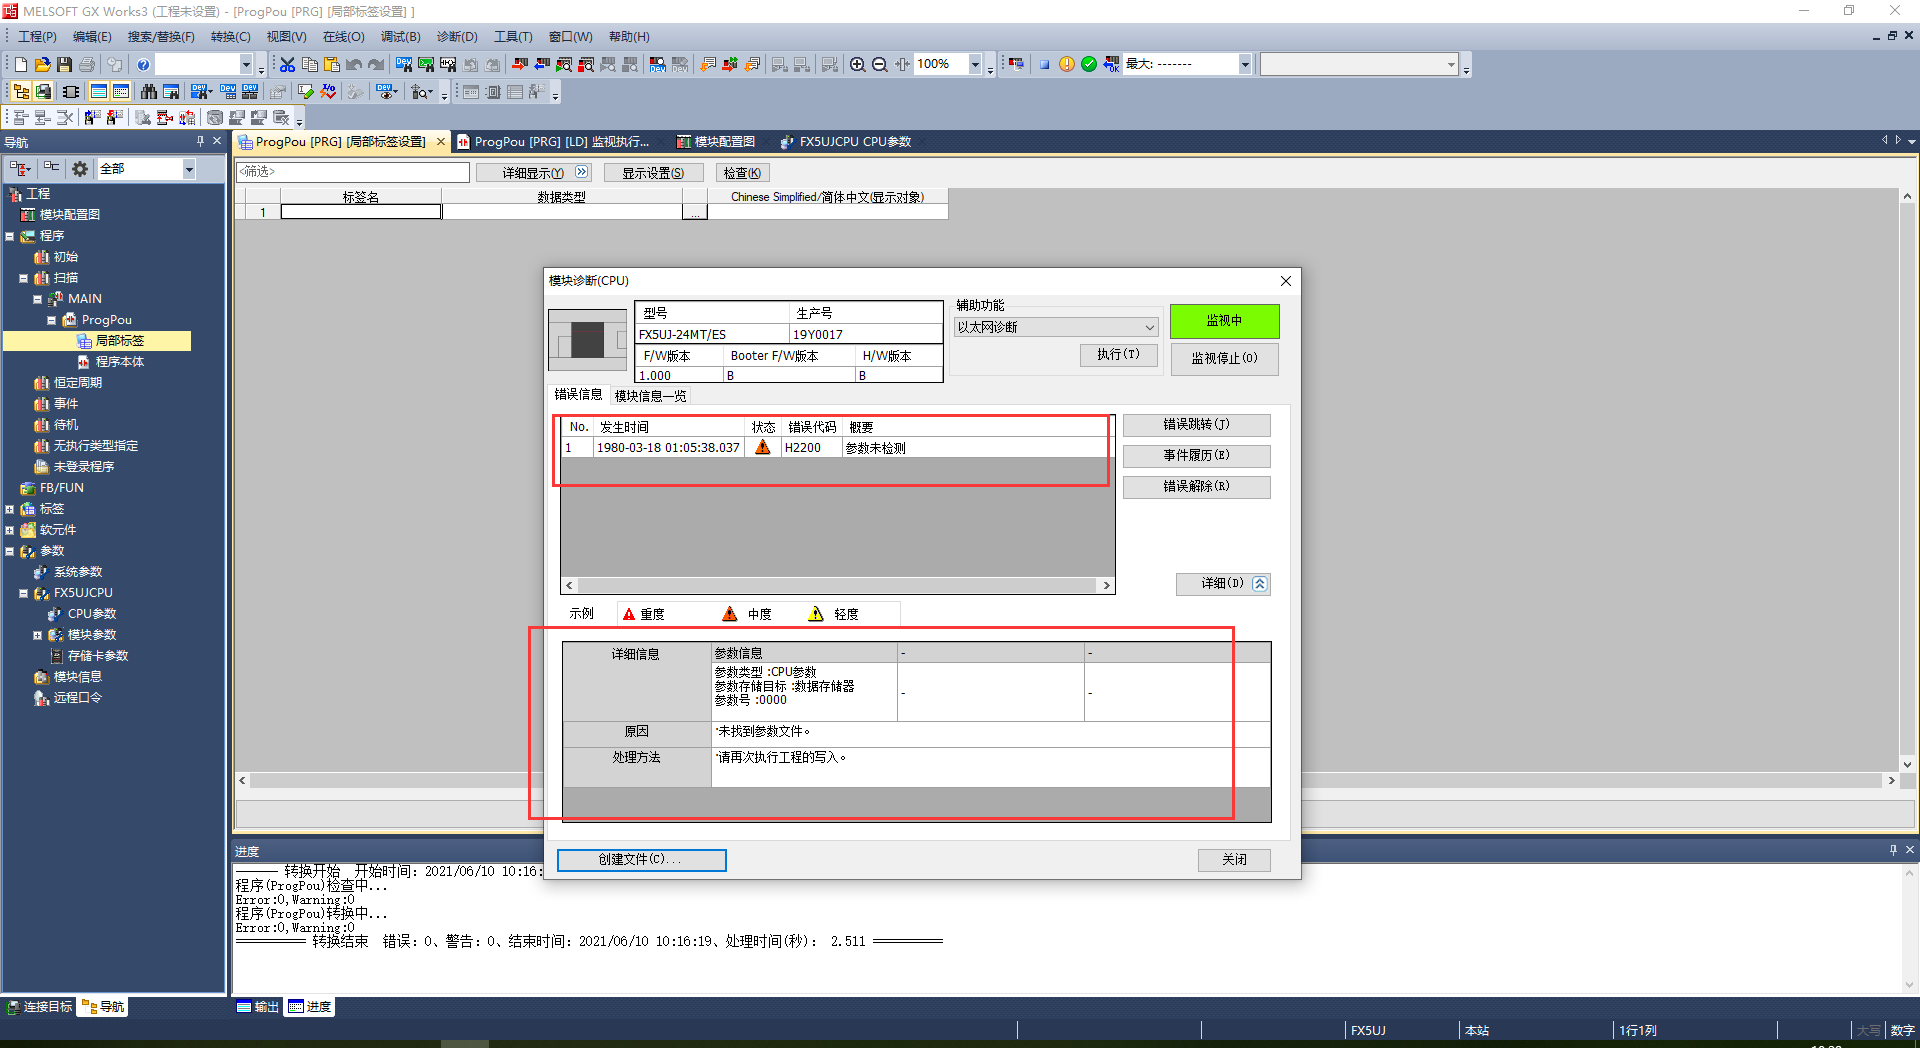Click the binoculars Find icon
Viewport: 1920px width, 1048px height.
(149, 92)
